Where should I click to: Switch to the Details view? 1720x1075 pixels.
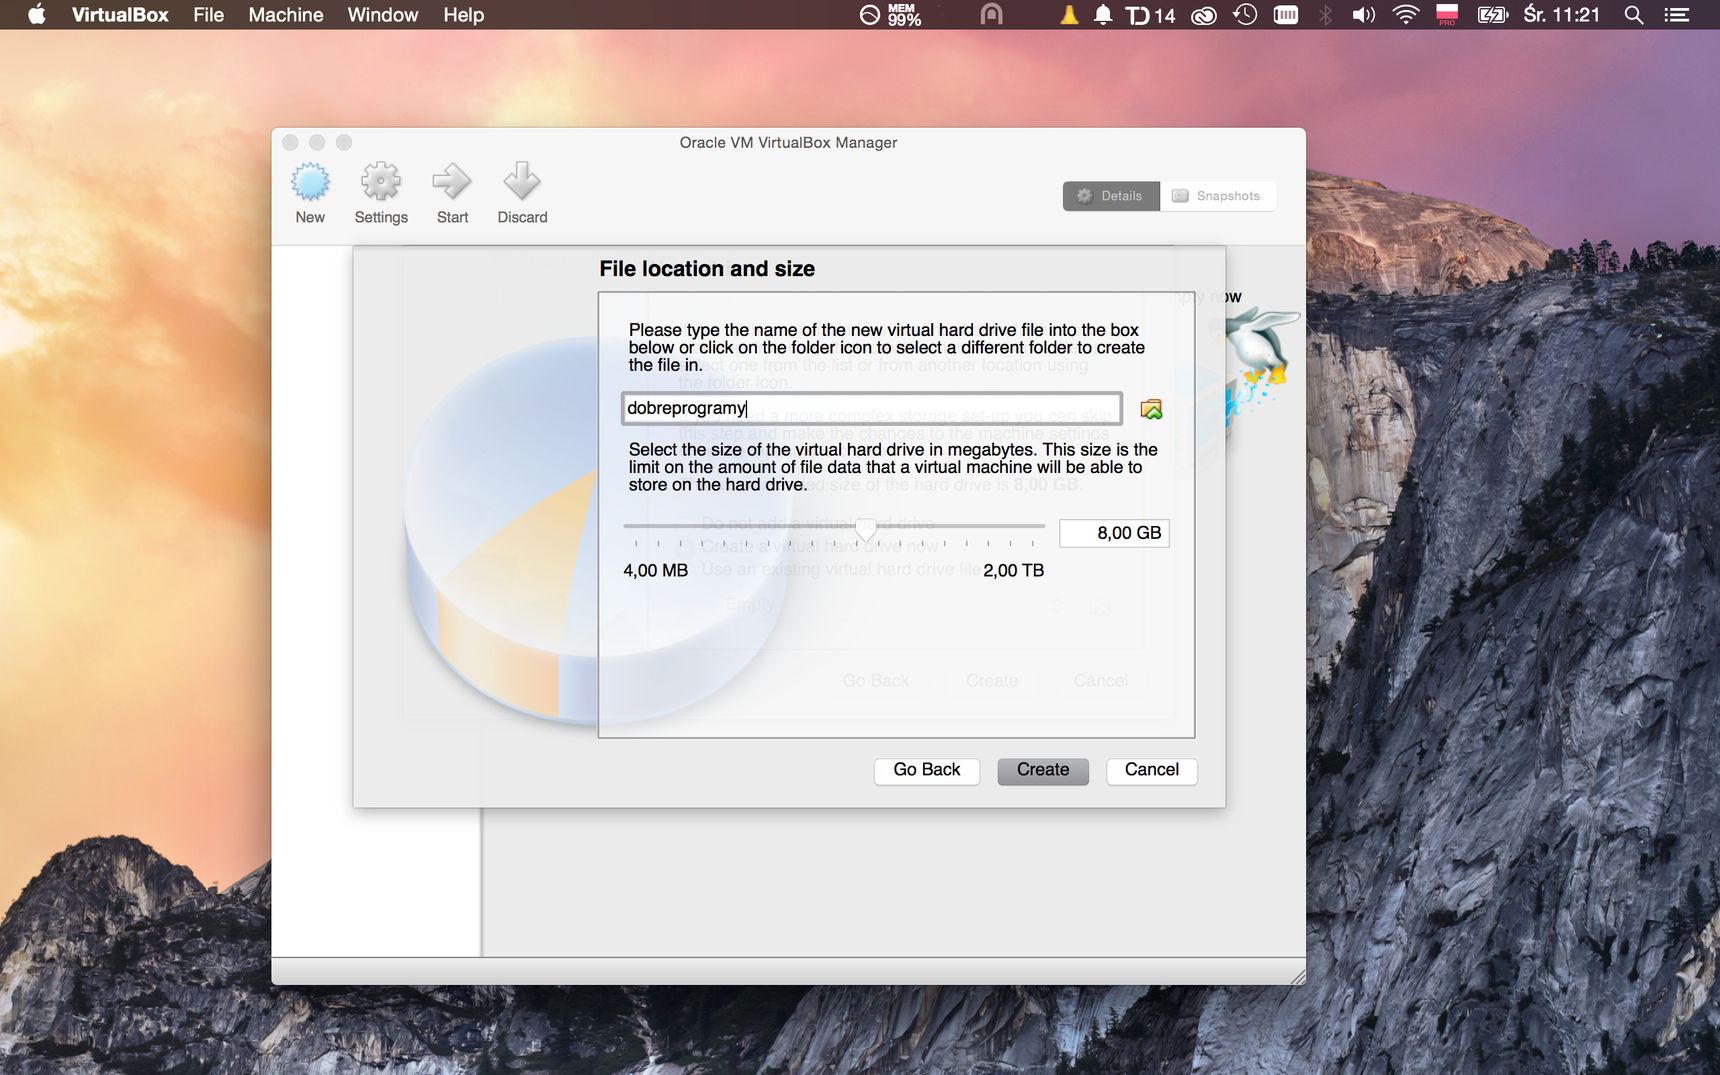1111,196
